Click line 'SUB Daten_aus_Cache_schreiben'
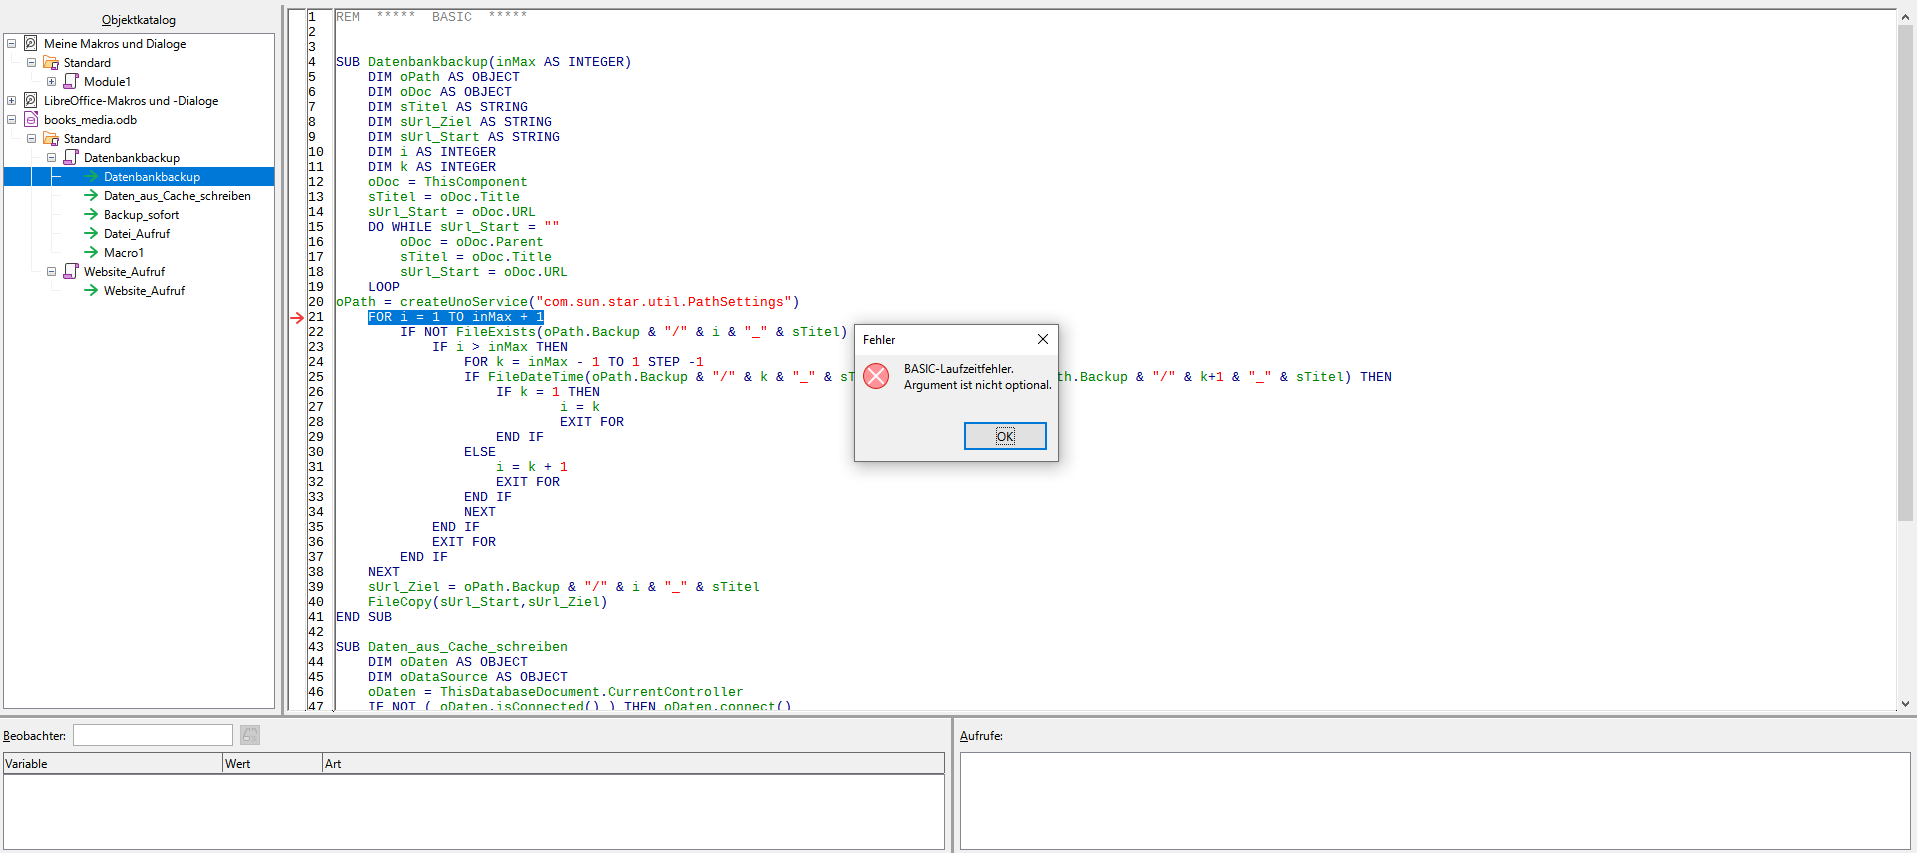The image size is (1917, 853). coord(451,647)
